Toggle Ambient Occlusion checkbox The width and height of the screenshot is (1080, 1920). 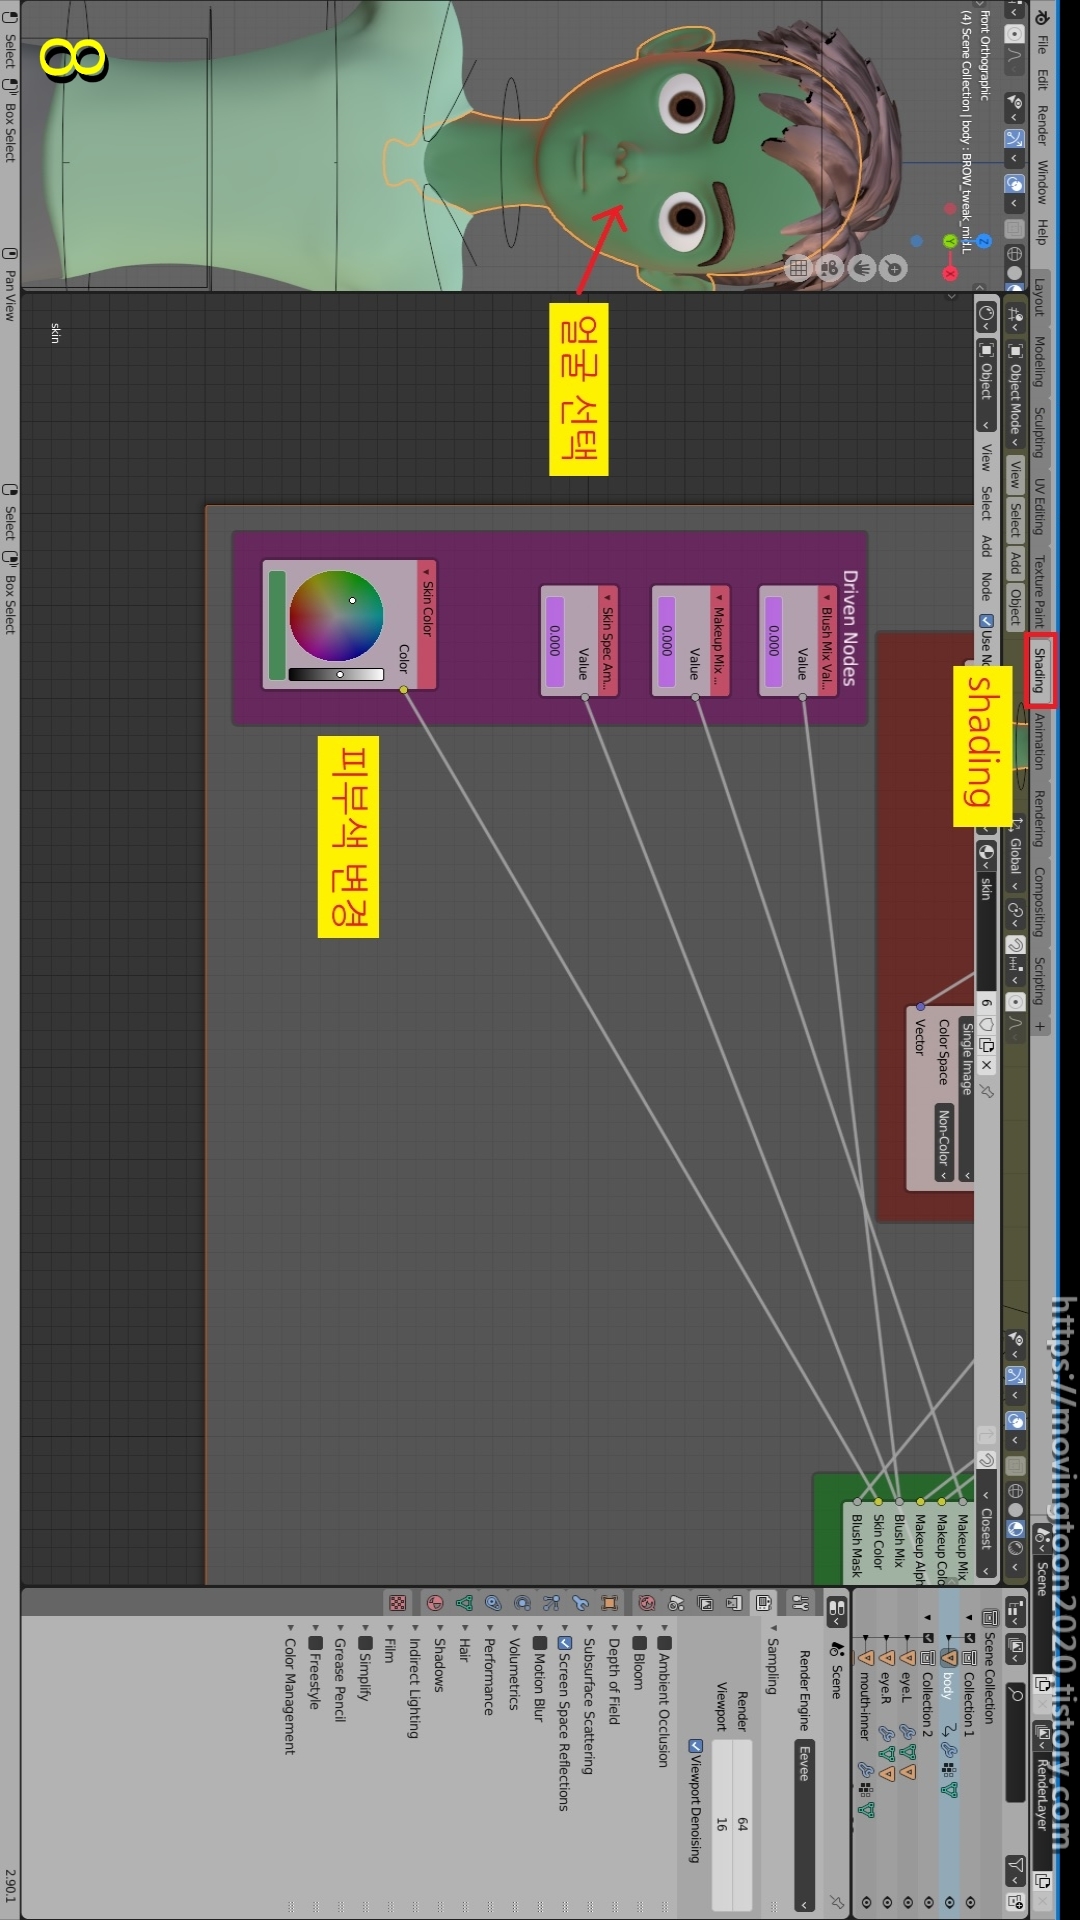(x=664, y=1643)
